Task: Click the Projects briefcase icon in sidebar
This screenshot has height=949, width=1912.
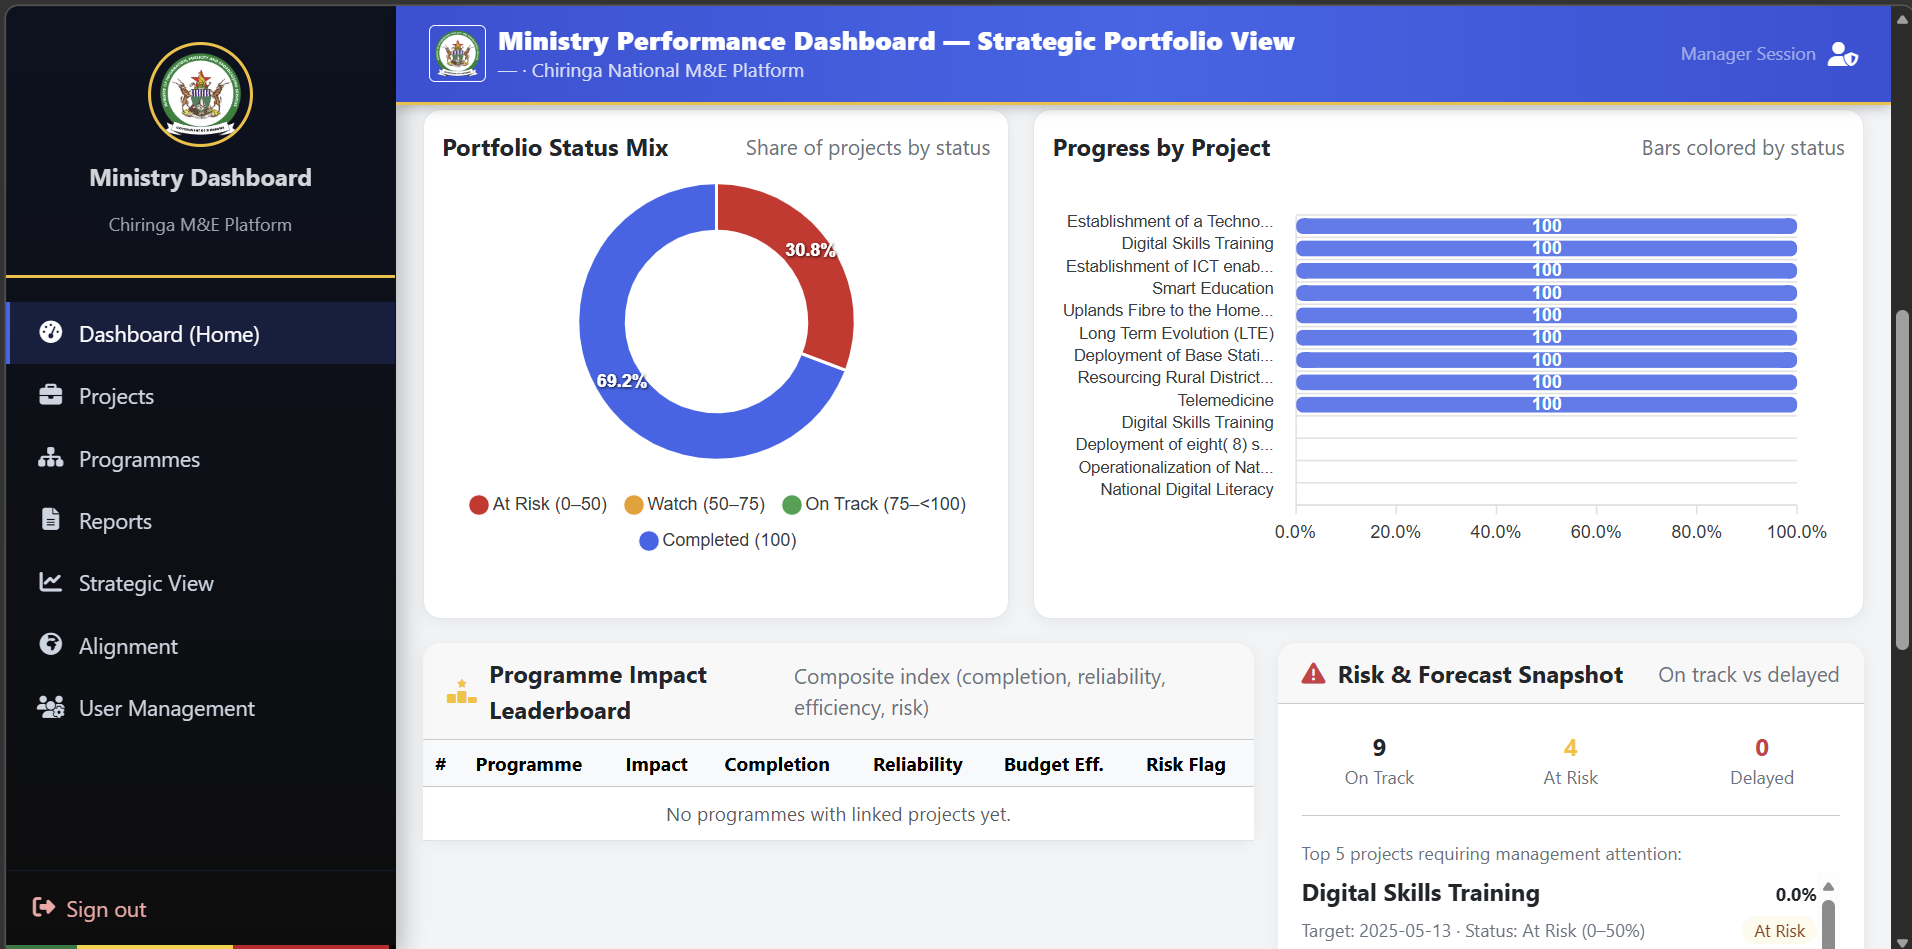Action: [x=50, y=396]
